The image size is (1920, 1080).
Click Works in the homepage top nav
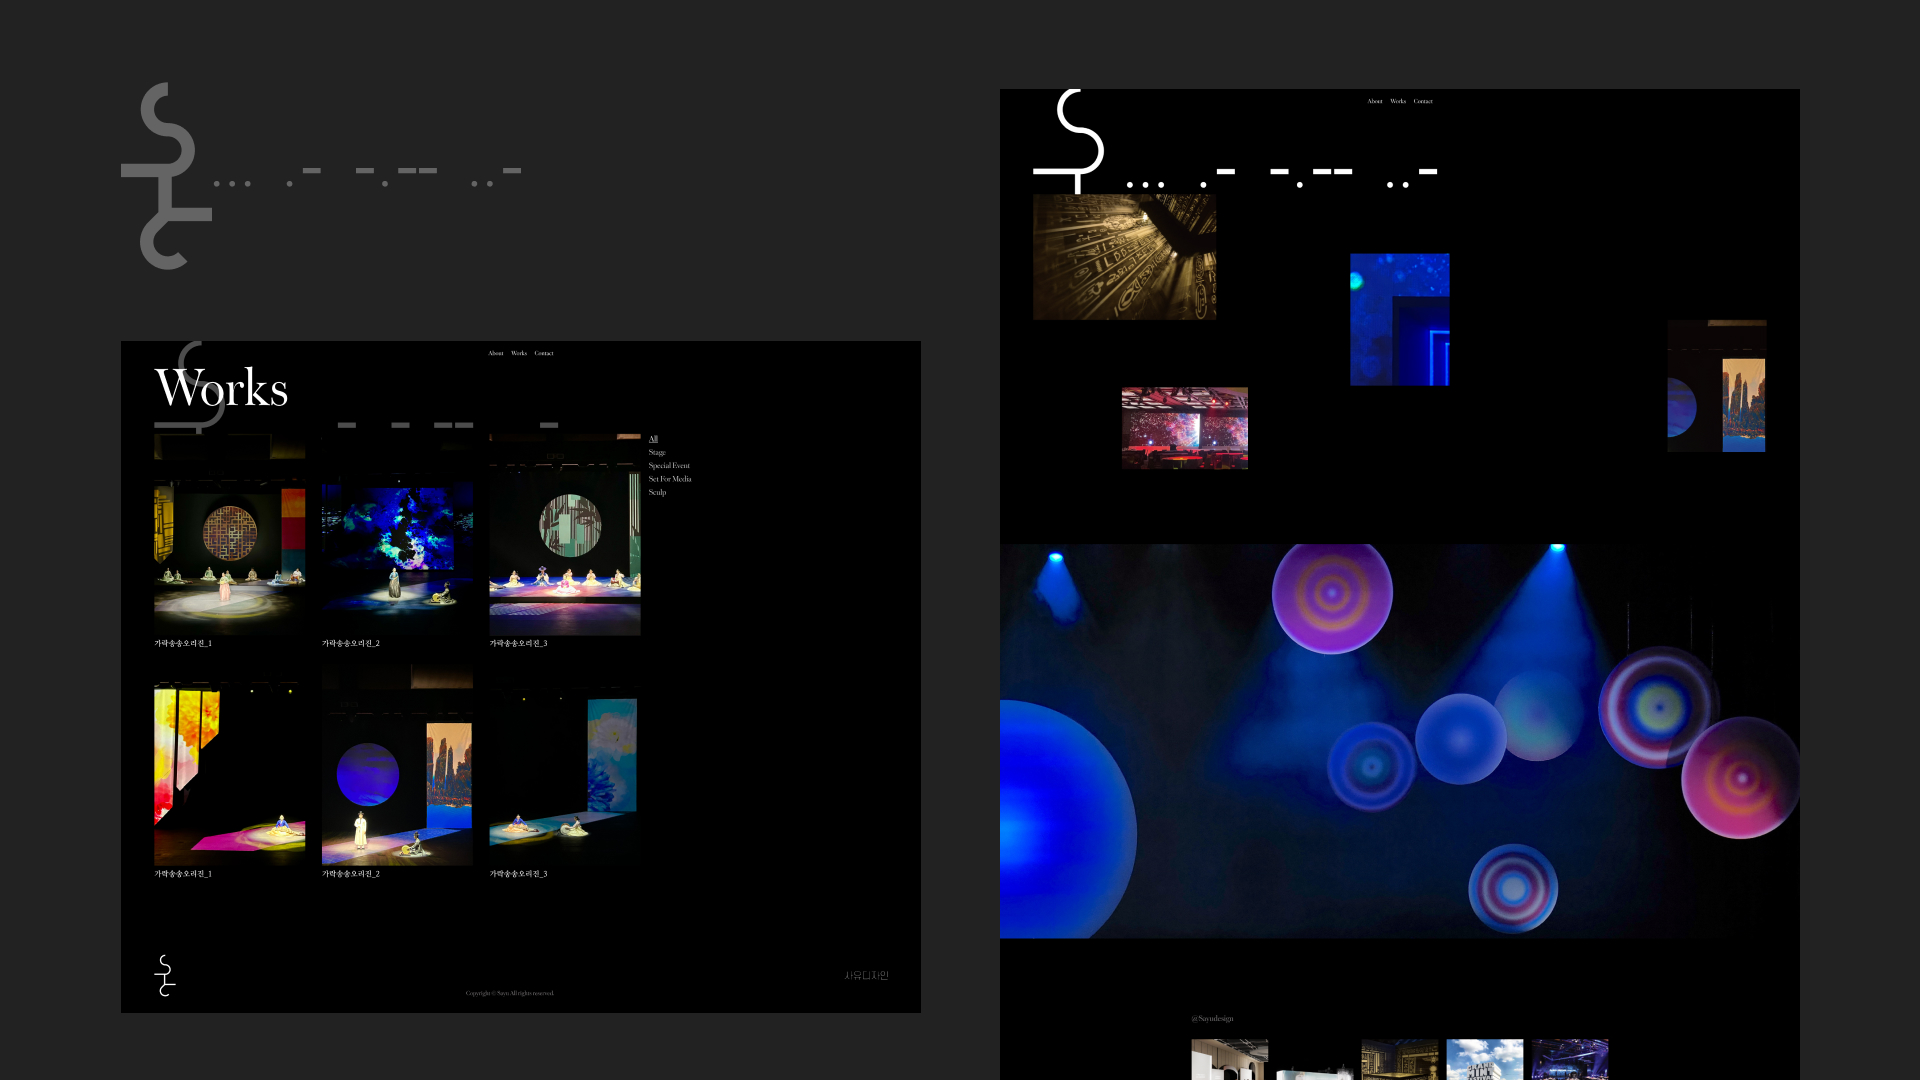point(1398,101)
